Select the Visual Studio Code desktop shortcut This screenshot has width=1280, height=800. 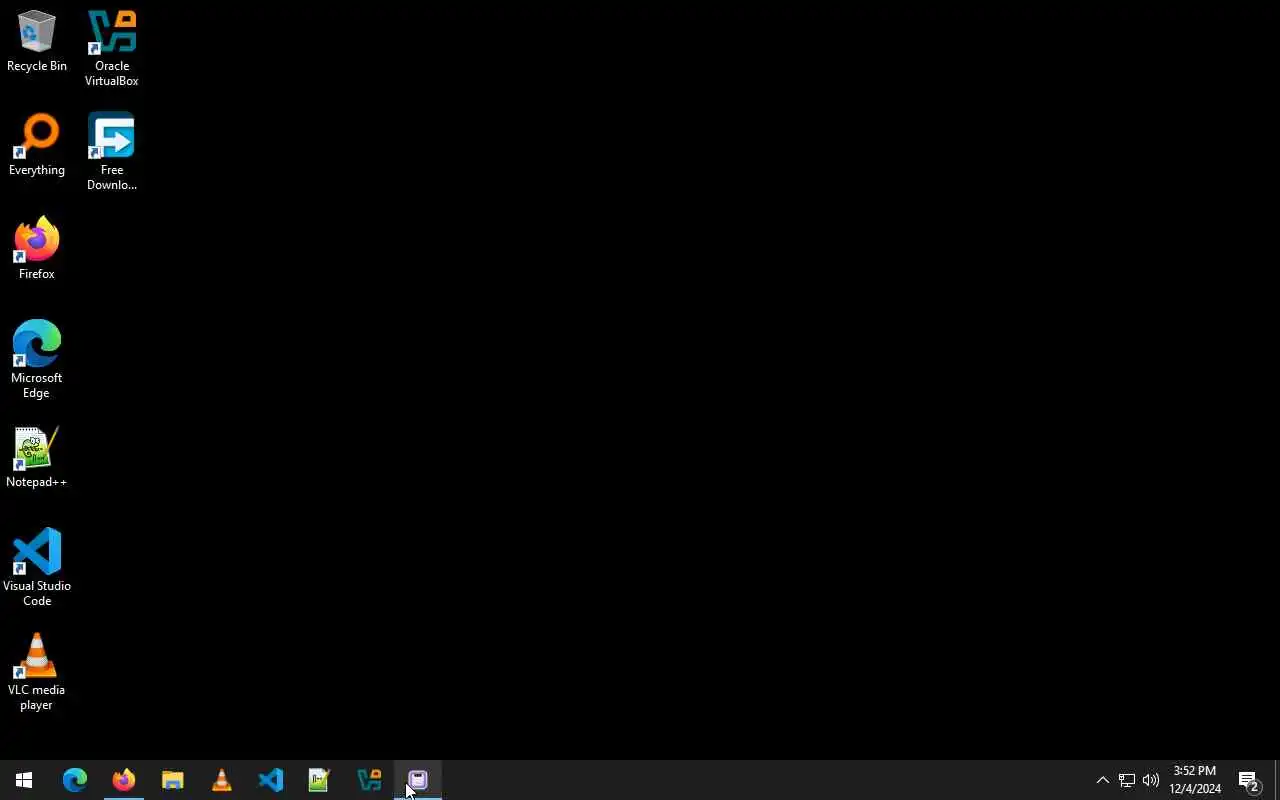(x=37, y=569)
